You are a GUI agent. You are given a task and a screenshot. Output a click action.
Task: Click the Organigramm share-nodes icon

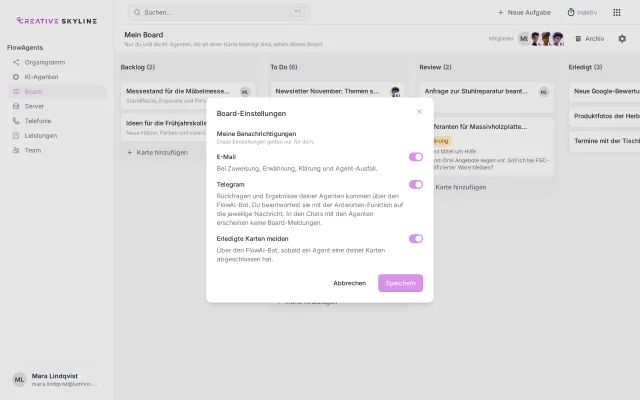pos(16,62)
